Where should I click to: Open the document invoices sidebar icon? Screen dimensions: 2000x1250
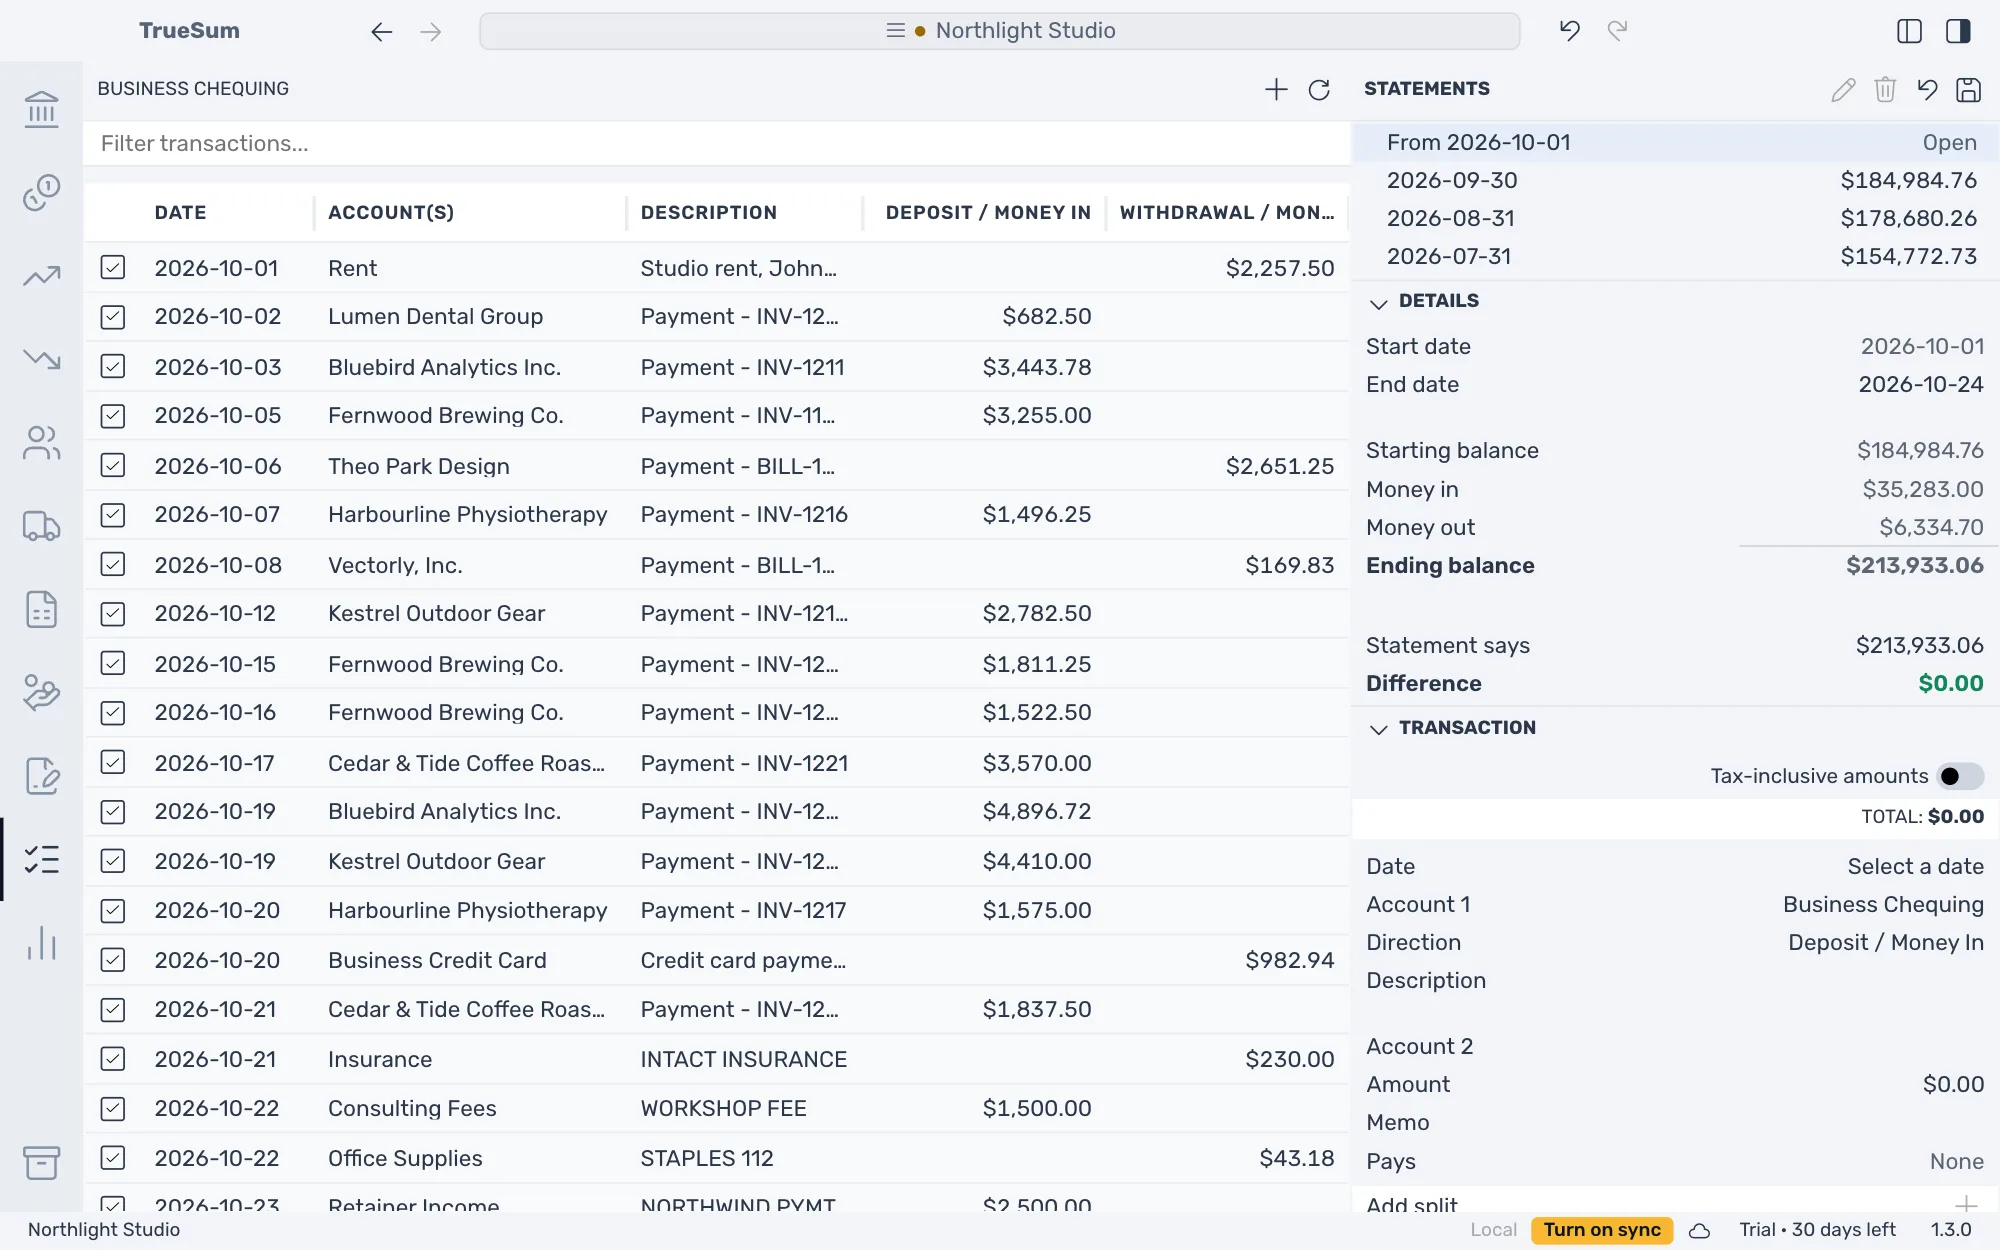[41, 609]
